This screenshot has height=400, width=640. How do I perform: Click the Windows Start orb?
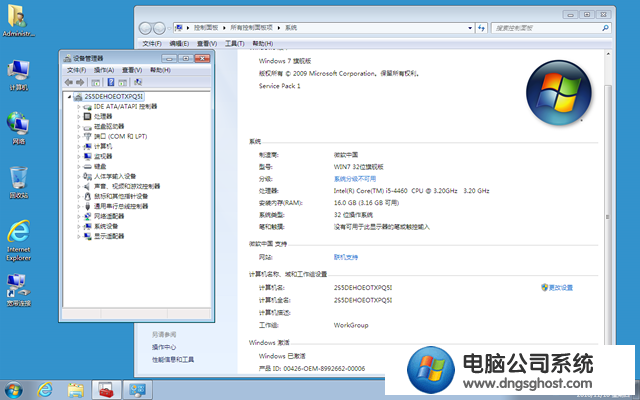(13, 390)
